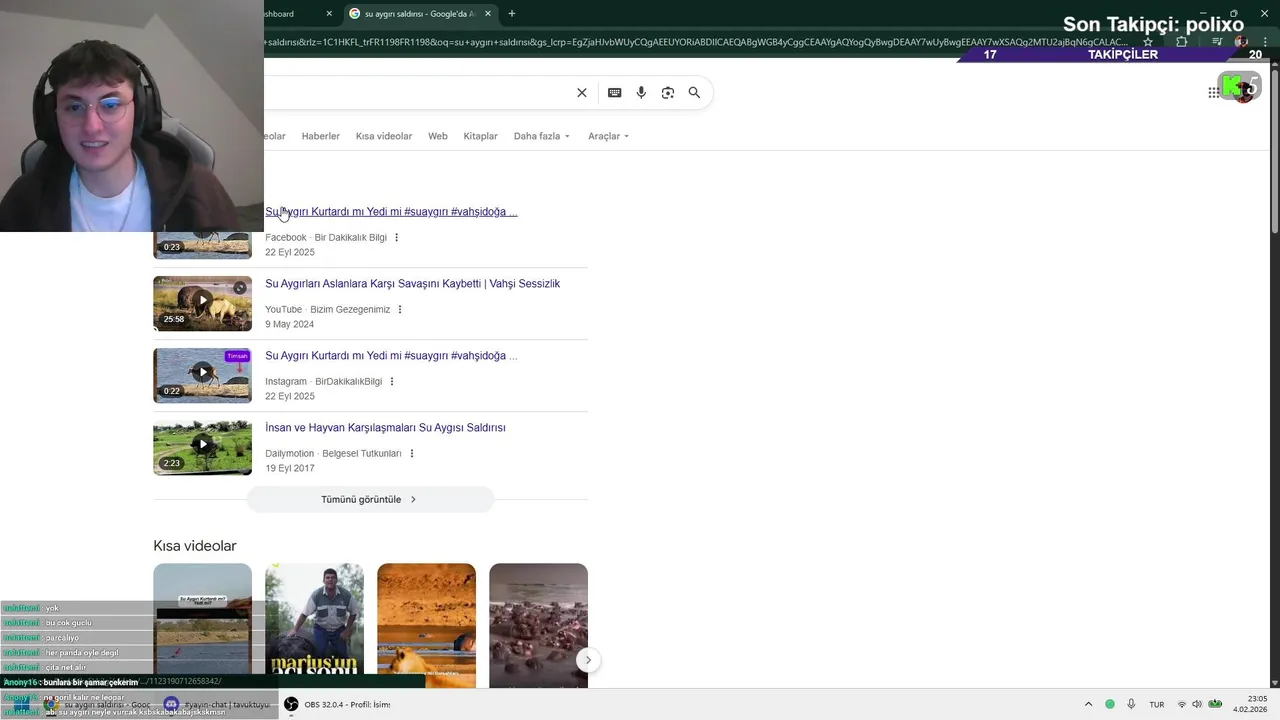Switch to the Haberler tab
Image resolution: width=1280 pixels, height=720 pixels.
click(321, 136)
